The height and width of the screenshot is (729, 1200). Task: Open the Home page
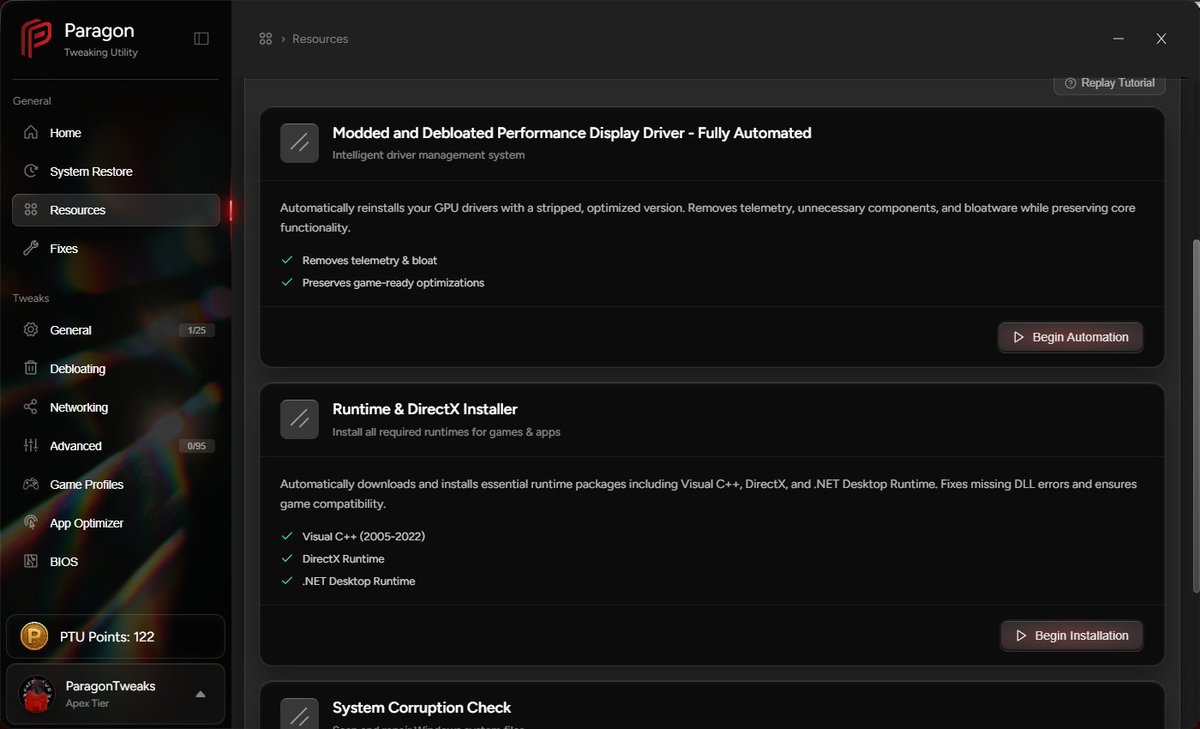point(116,133)
